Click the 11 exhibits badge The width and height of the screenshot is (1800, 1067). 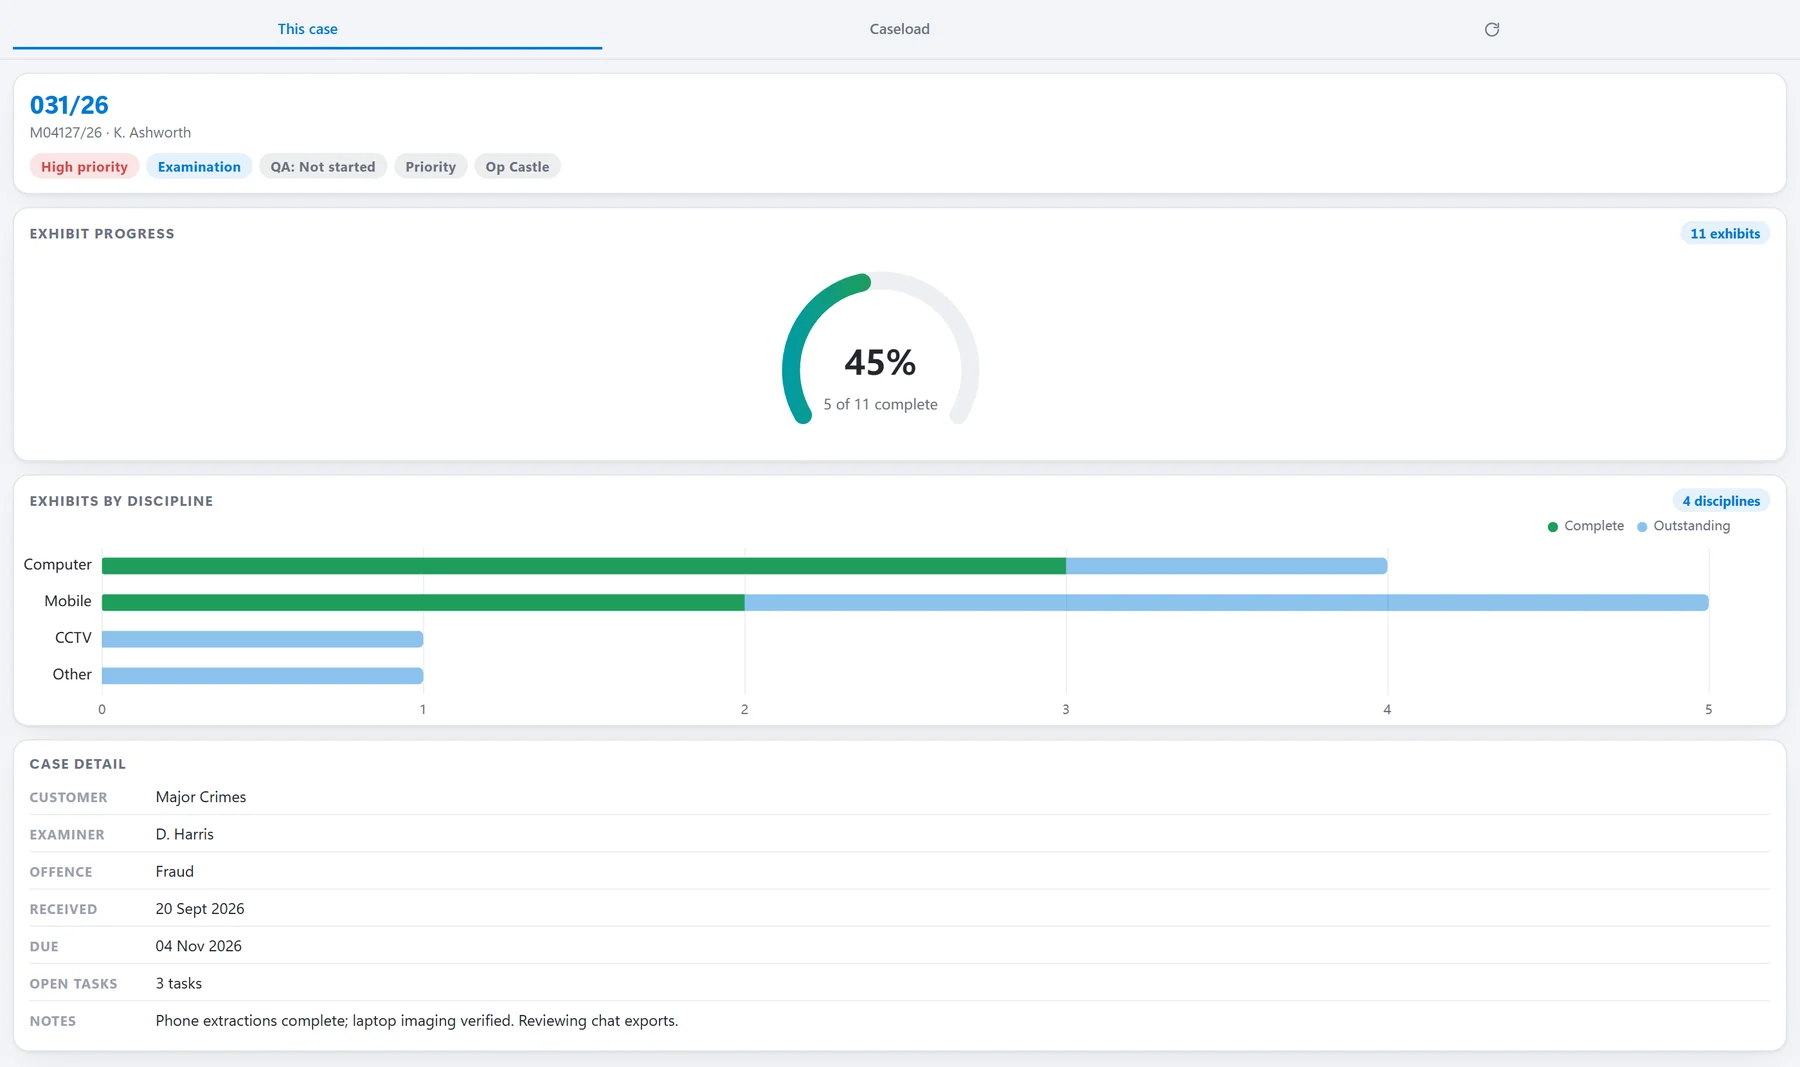1725,234
